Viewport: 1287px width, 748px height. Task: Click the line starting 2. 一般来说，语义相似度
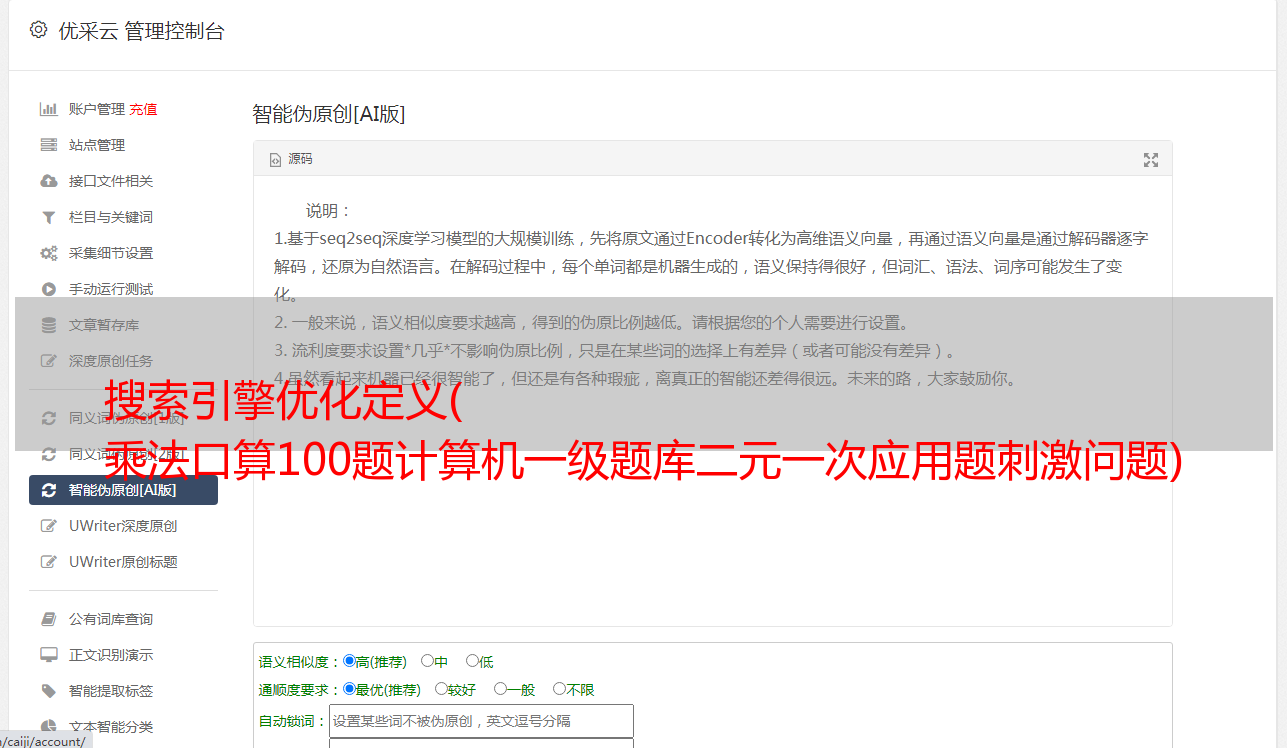pos(592,323)
